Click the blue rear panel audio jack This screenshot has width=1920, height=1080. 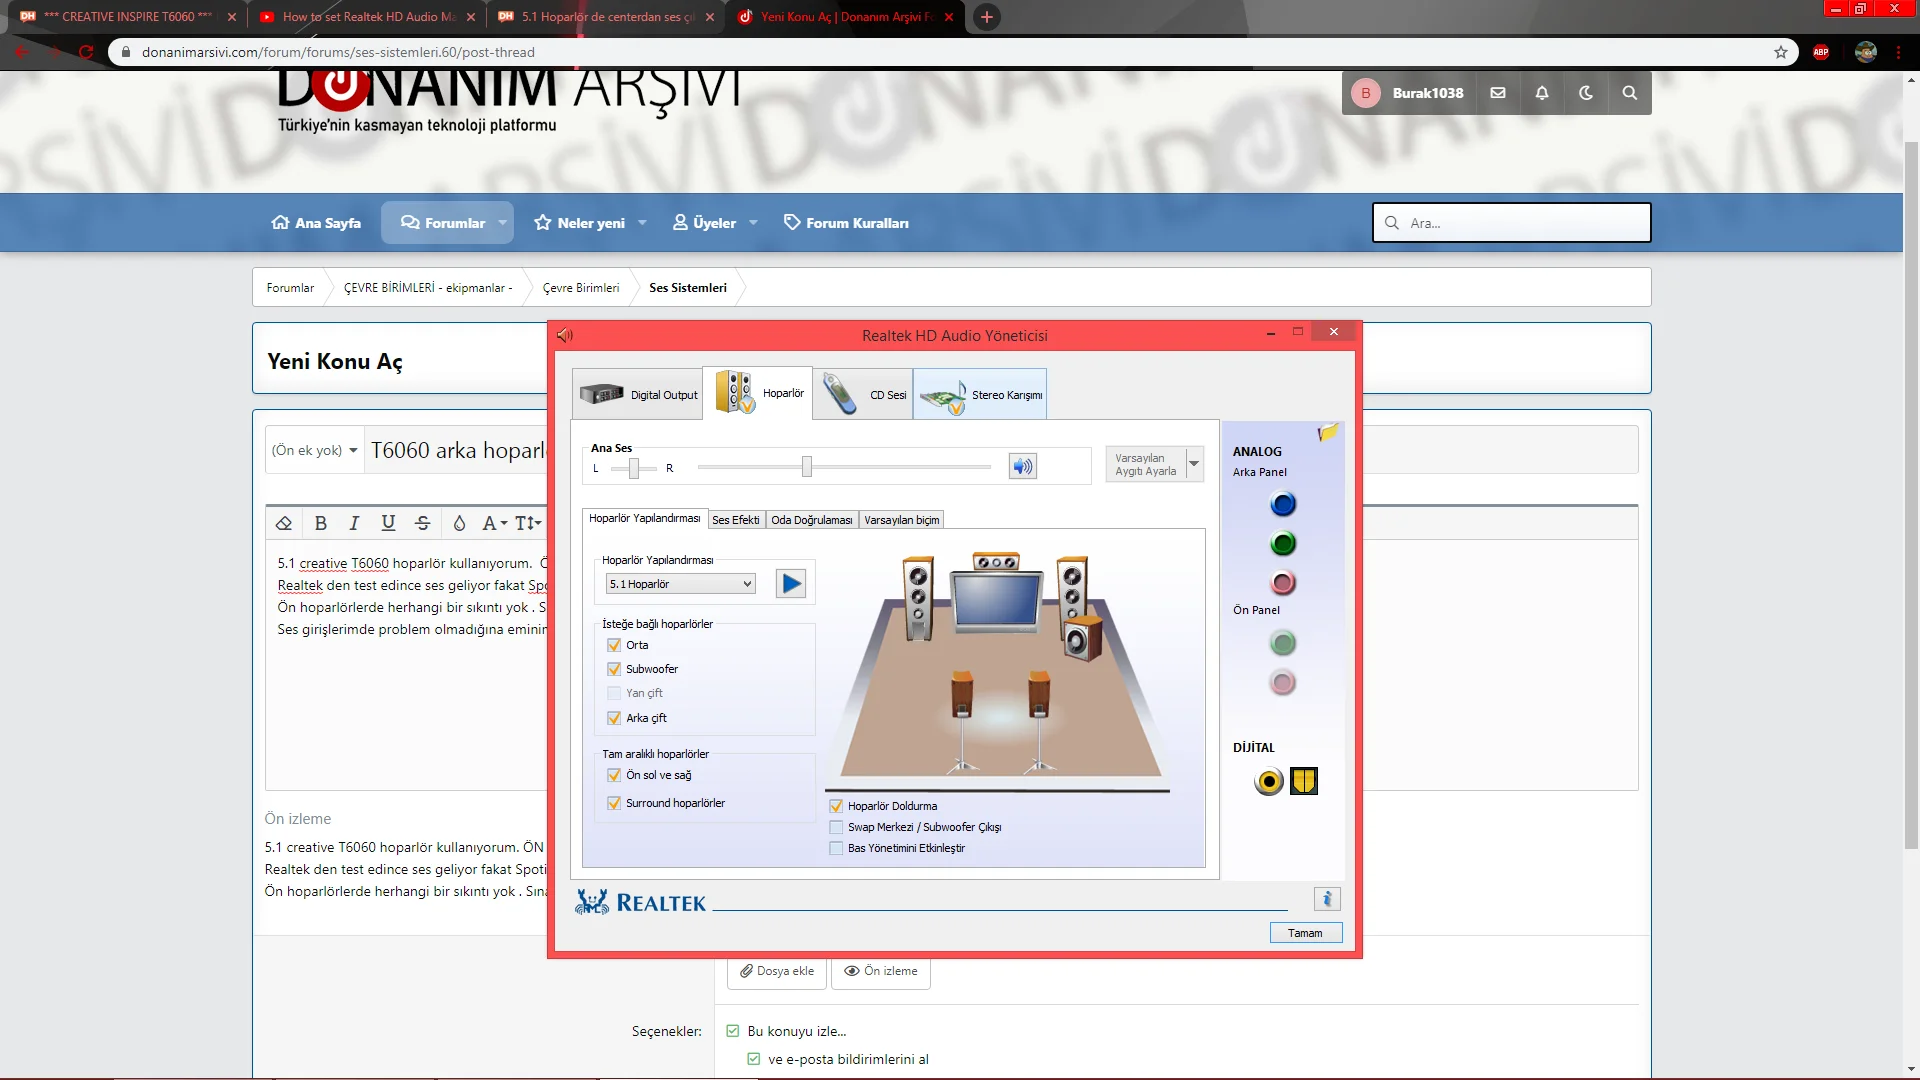pyautogui.click(x=1283, y=504)
